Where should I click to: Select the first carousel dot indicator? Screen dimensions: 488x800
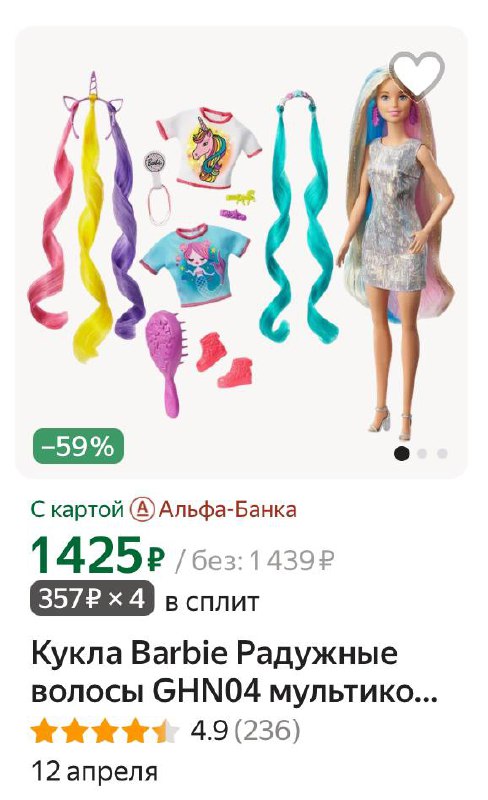point(402,453)
